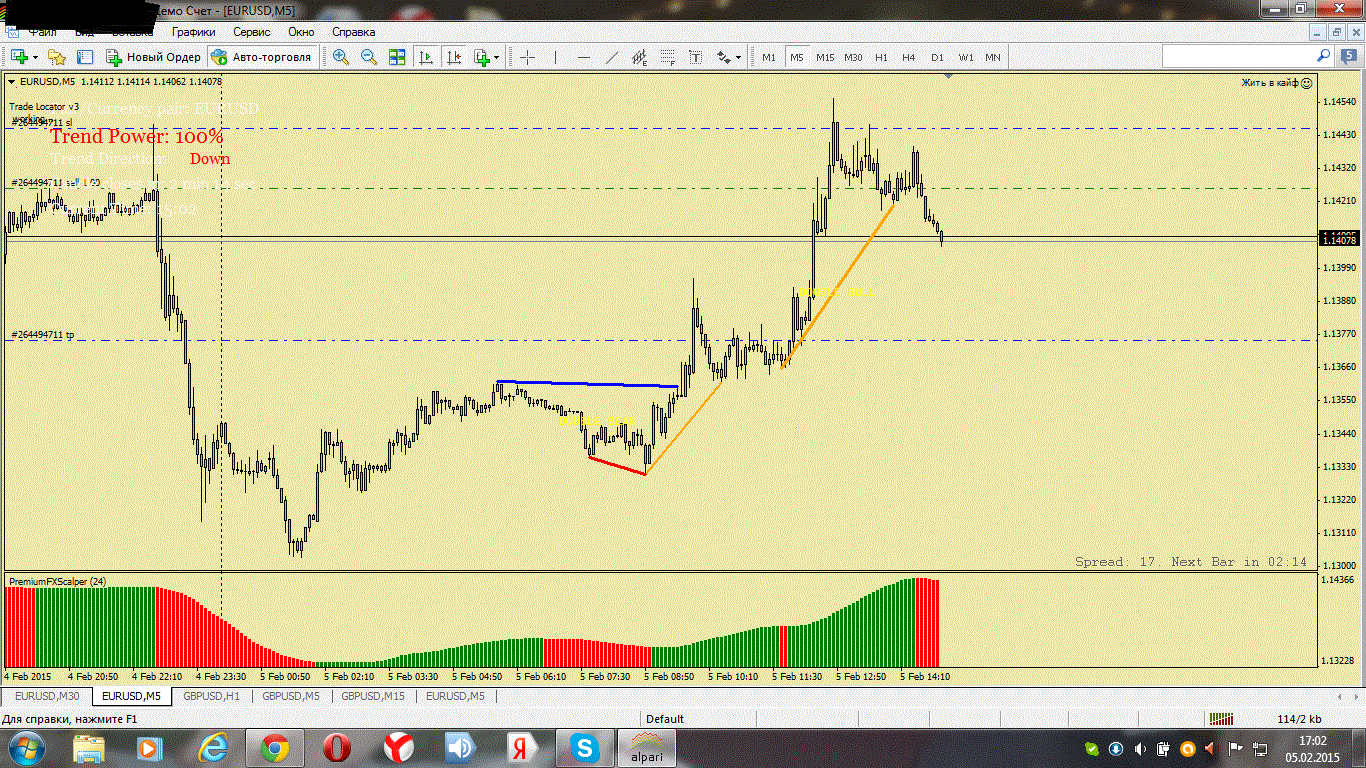This screenshot has width=1366, height=768.
Task: Switch to the GBPUSD,H1 chart tab
Action: click(x=211, y=696)
